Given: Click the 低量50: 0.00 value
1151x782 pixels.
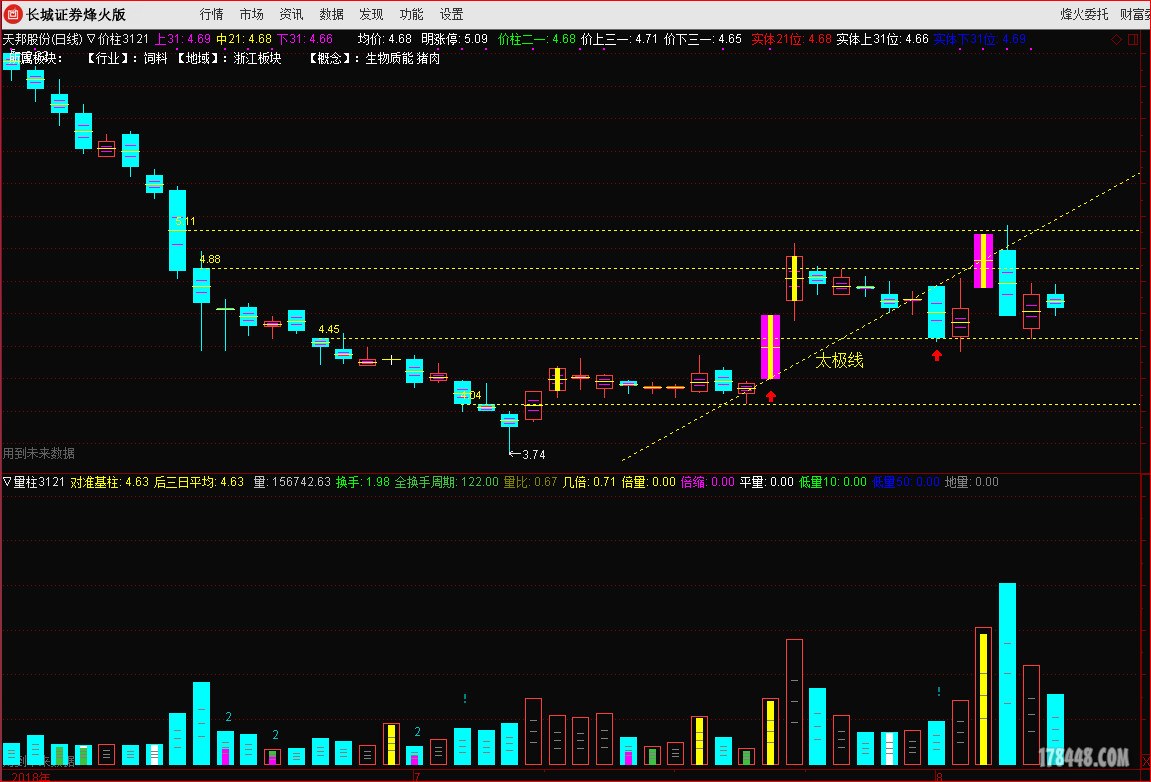Looking at the screenshot, I should (x=906, y=482).
